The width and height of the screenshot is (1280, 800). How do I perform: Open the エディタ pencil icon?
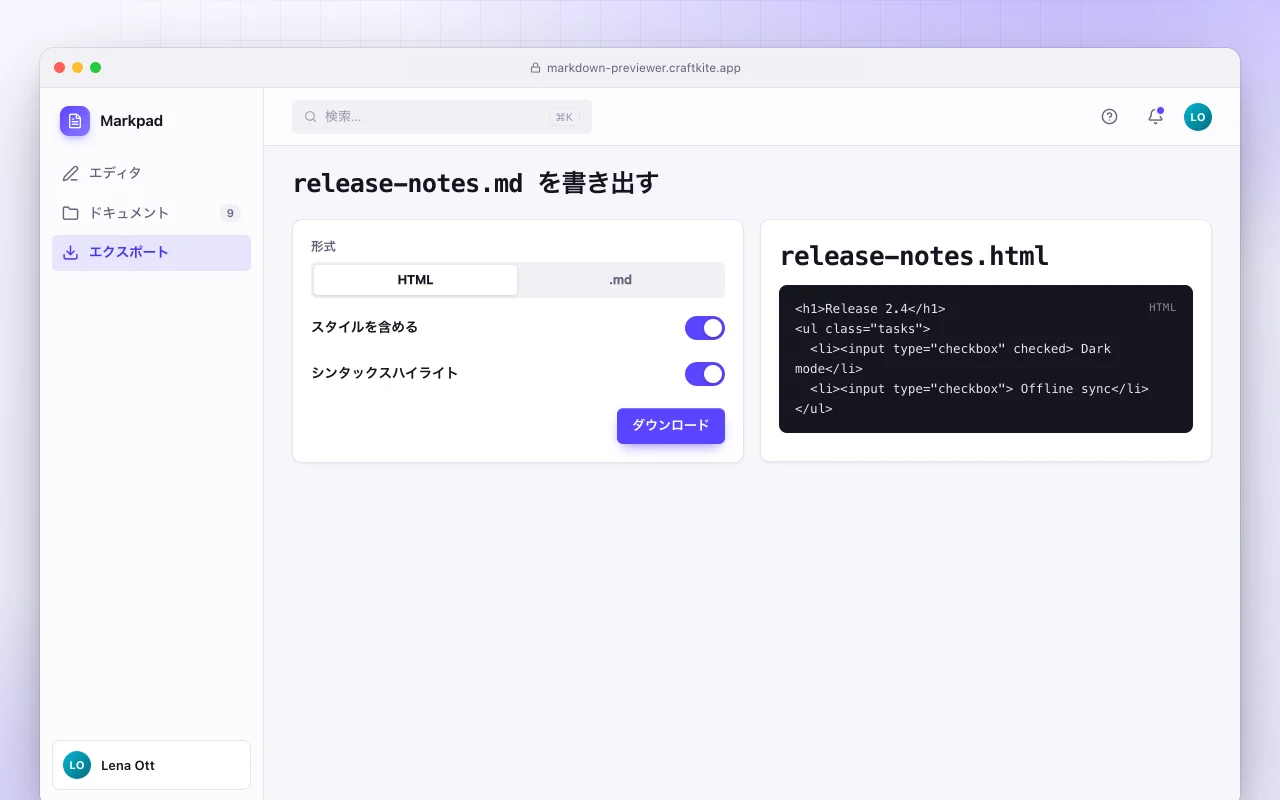tap(70, 173)
